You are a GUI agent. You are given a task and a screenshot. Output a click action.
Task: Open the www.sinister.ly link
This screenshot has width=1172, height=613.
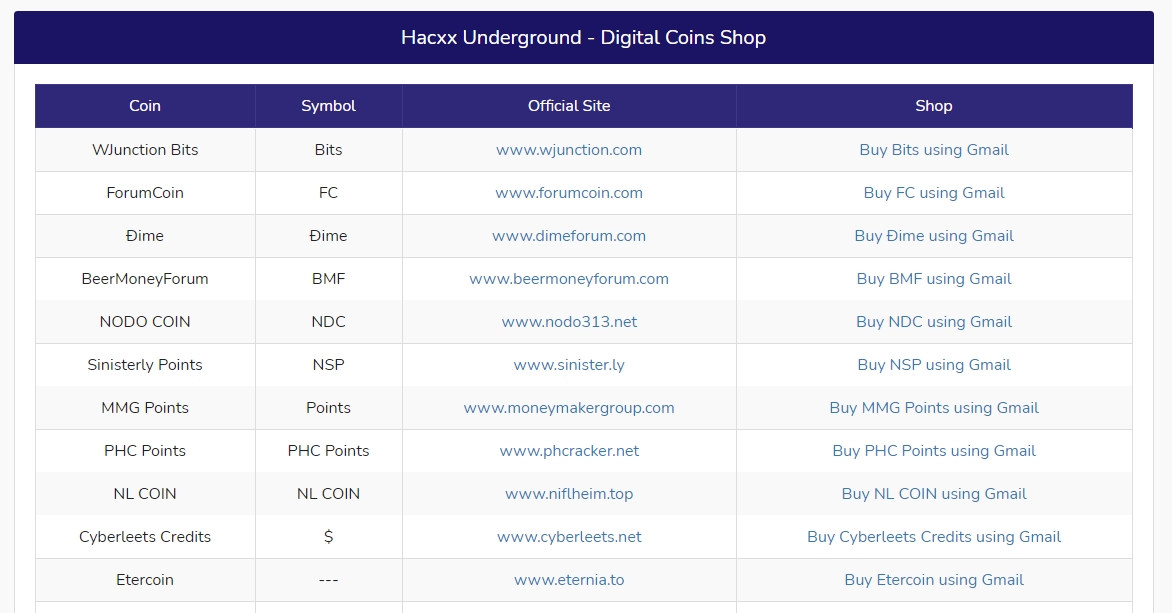569,365
